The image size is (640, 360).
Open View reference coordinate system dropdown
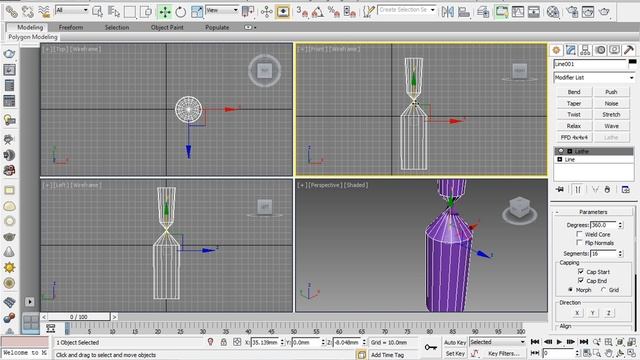point(222,10)
